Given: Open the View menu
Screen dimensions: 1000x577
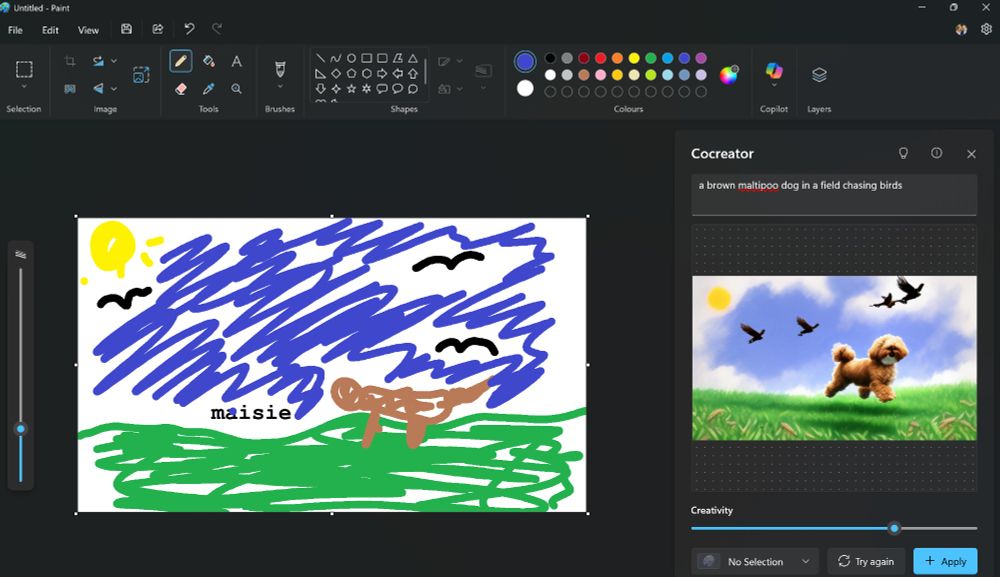Looking at the screenshot, I should point(88,30).
